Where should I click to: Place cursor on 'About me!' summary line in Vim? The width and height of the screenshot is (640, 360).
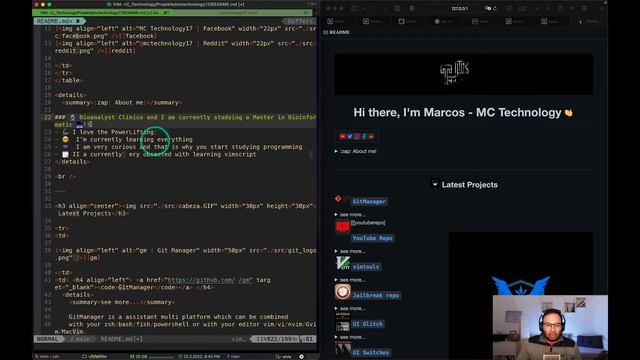click(x=122, y=102)
